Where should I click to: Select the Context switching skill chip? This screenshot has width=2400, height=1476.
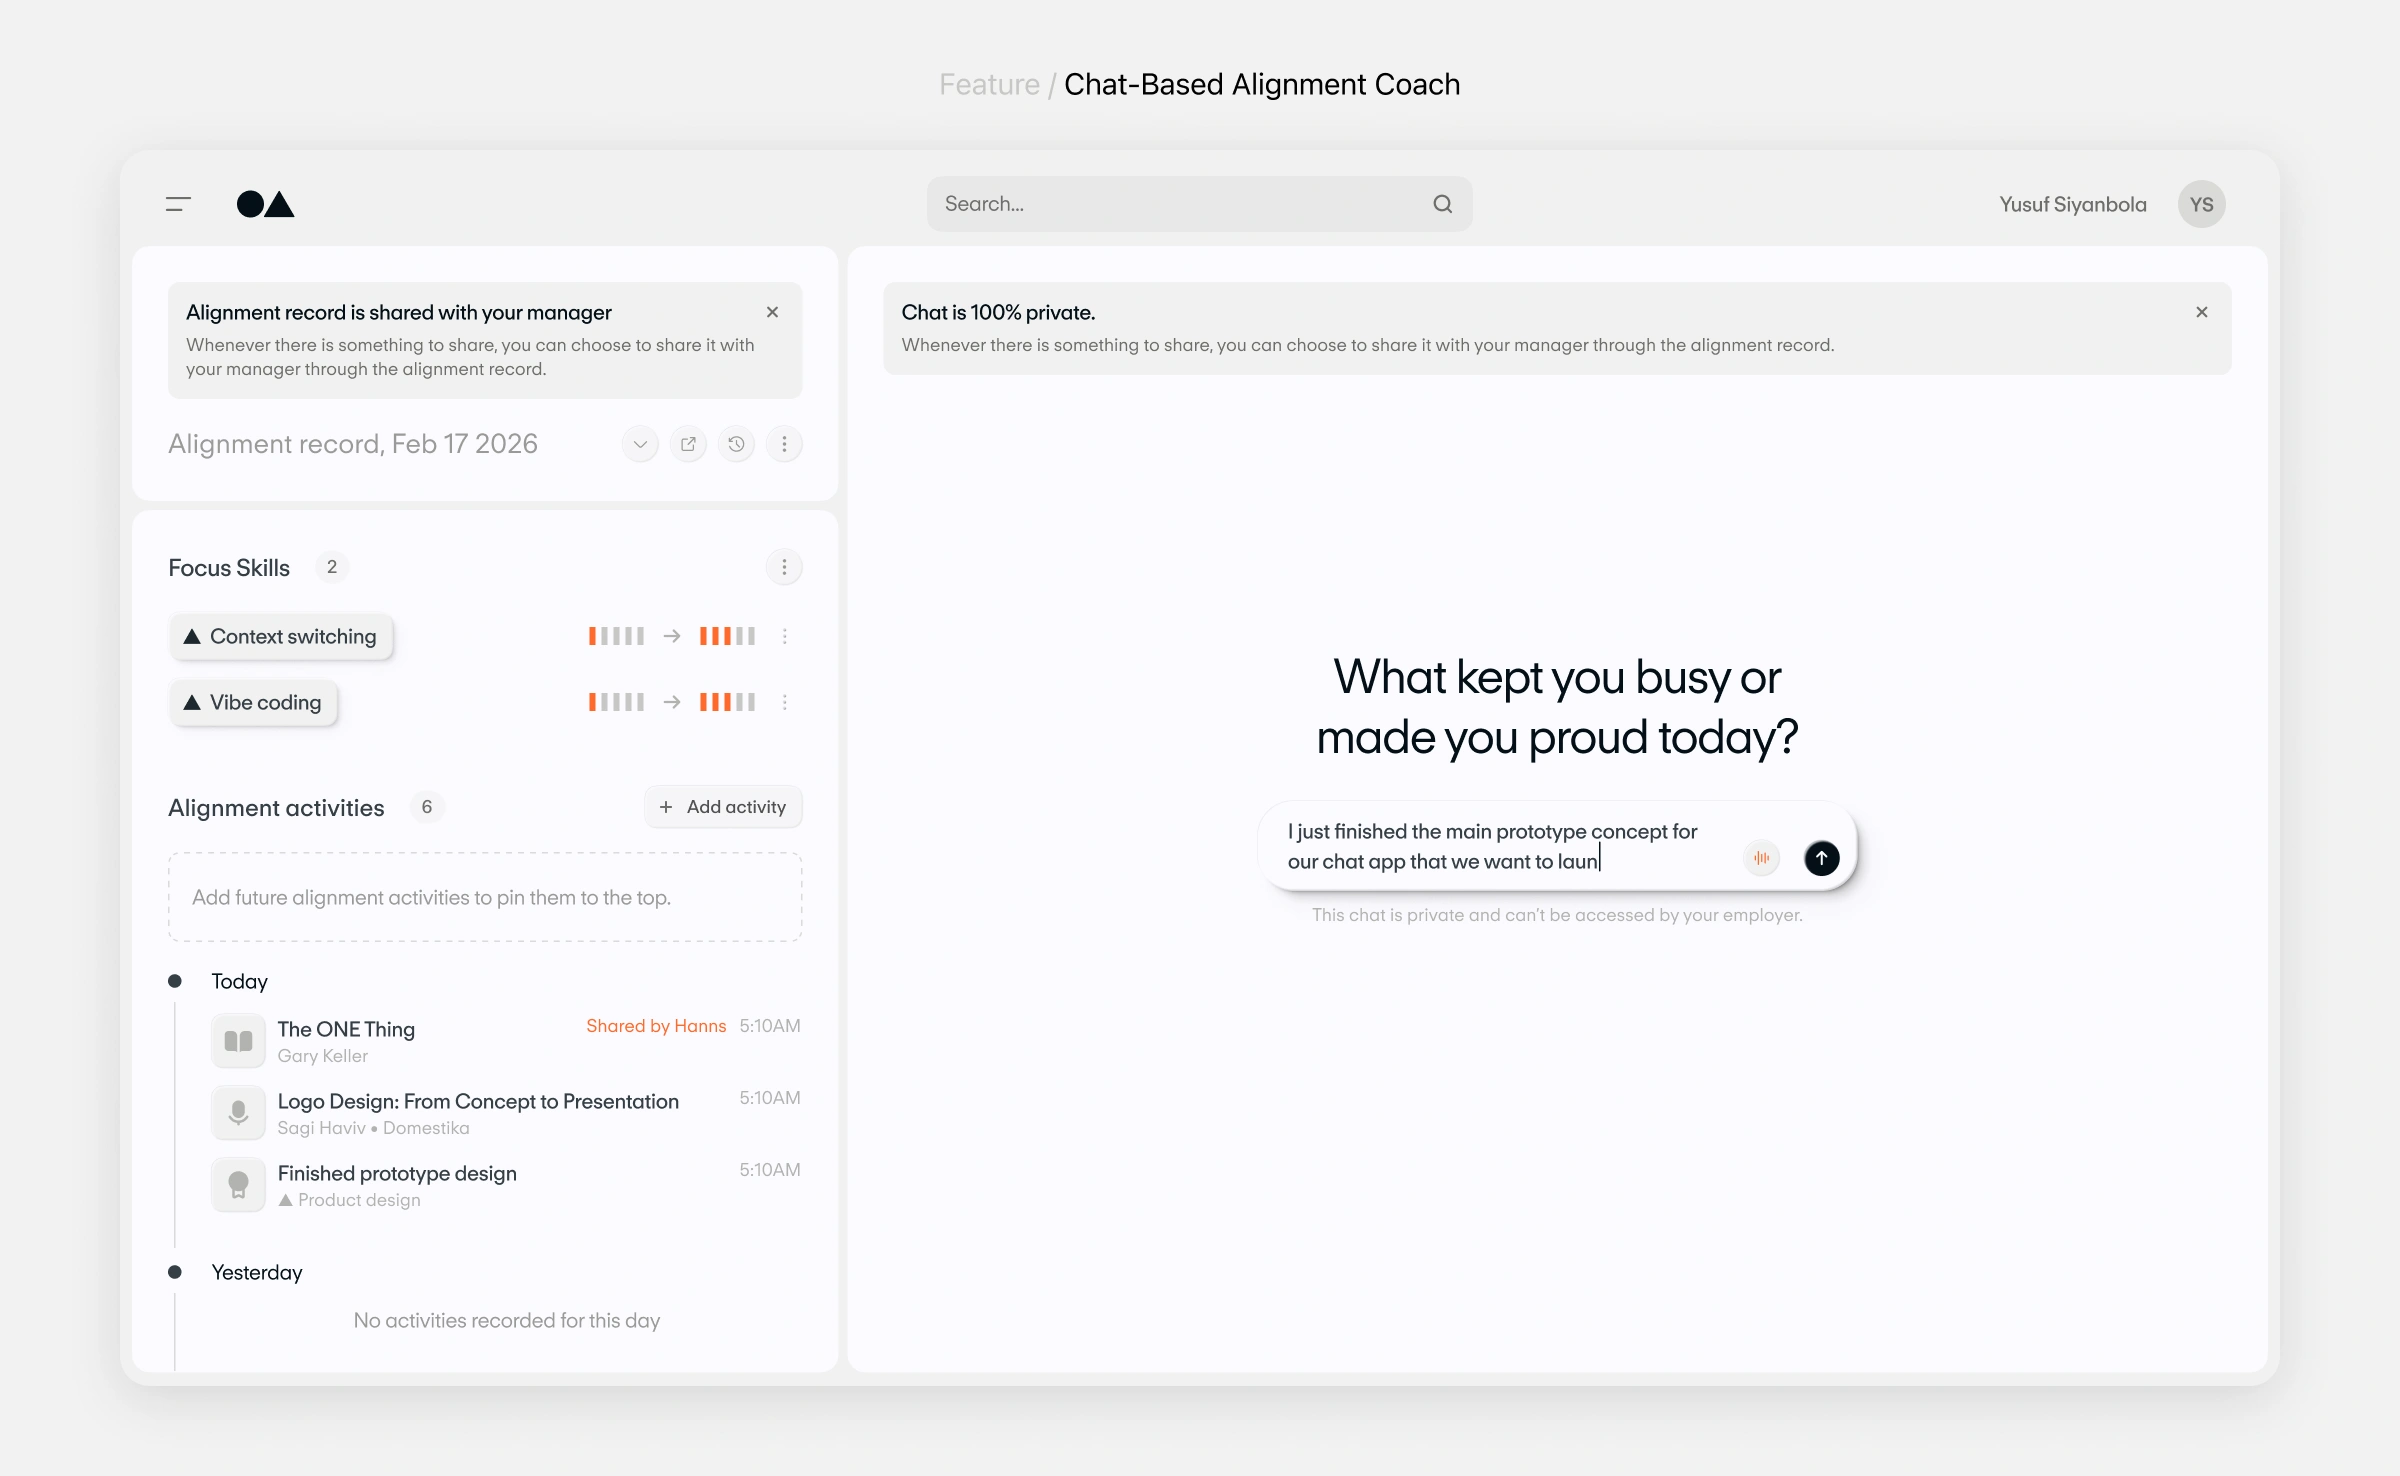[x=281, y=636]
